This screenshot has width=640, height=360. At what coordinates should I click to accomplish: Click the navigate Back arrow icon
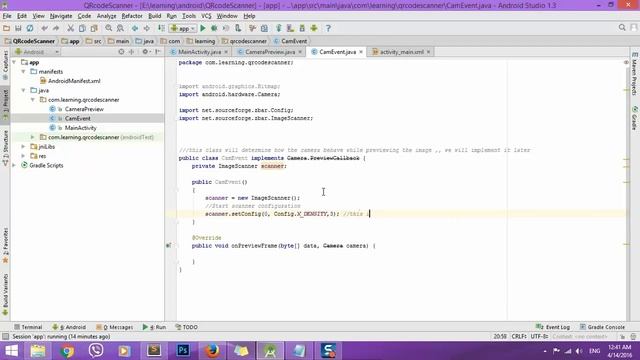(x=134, y=28)
